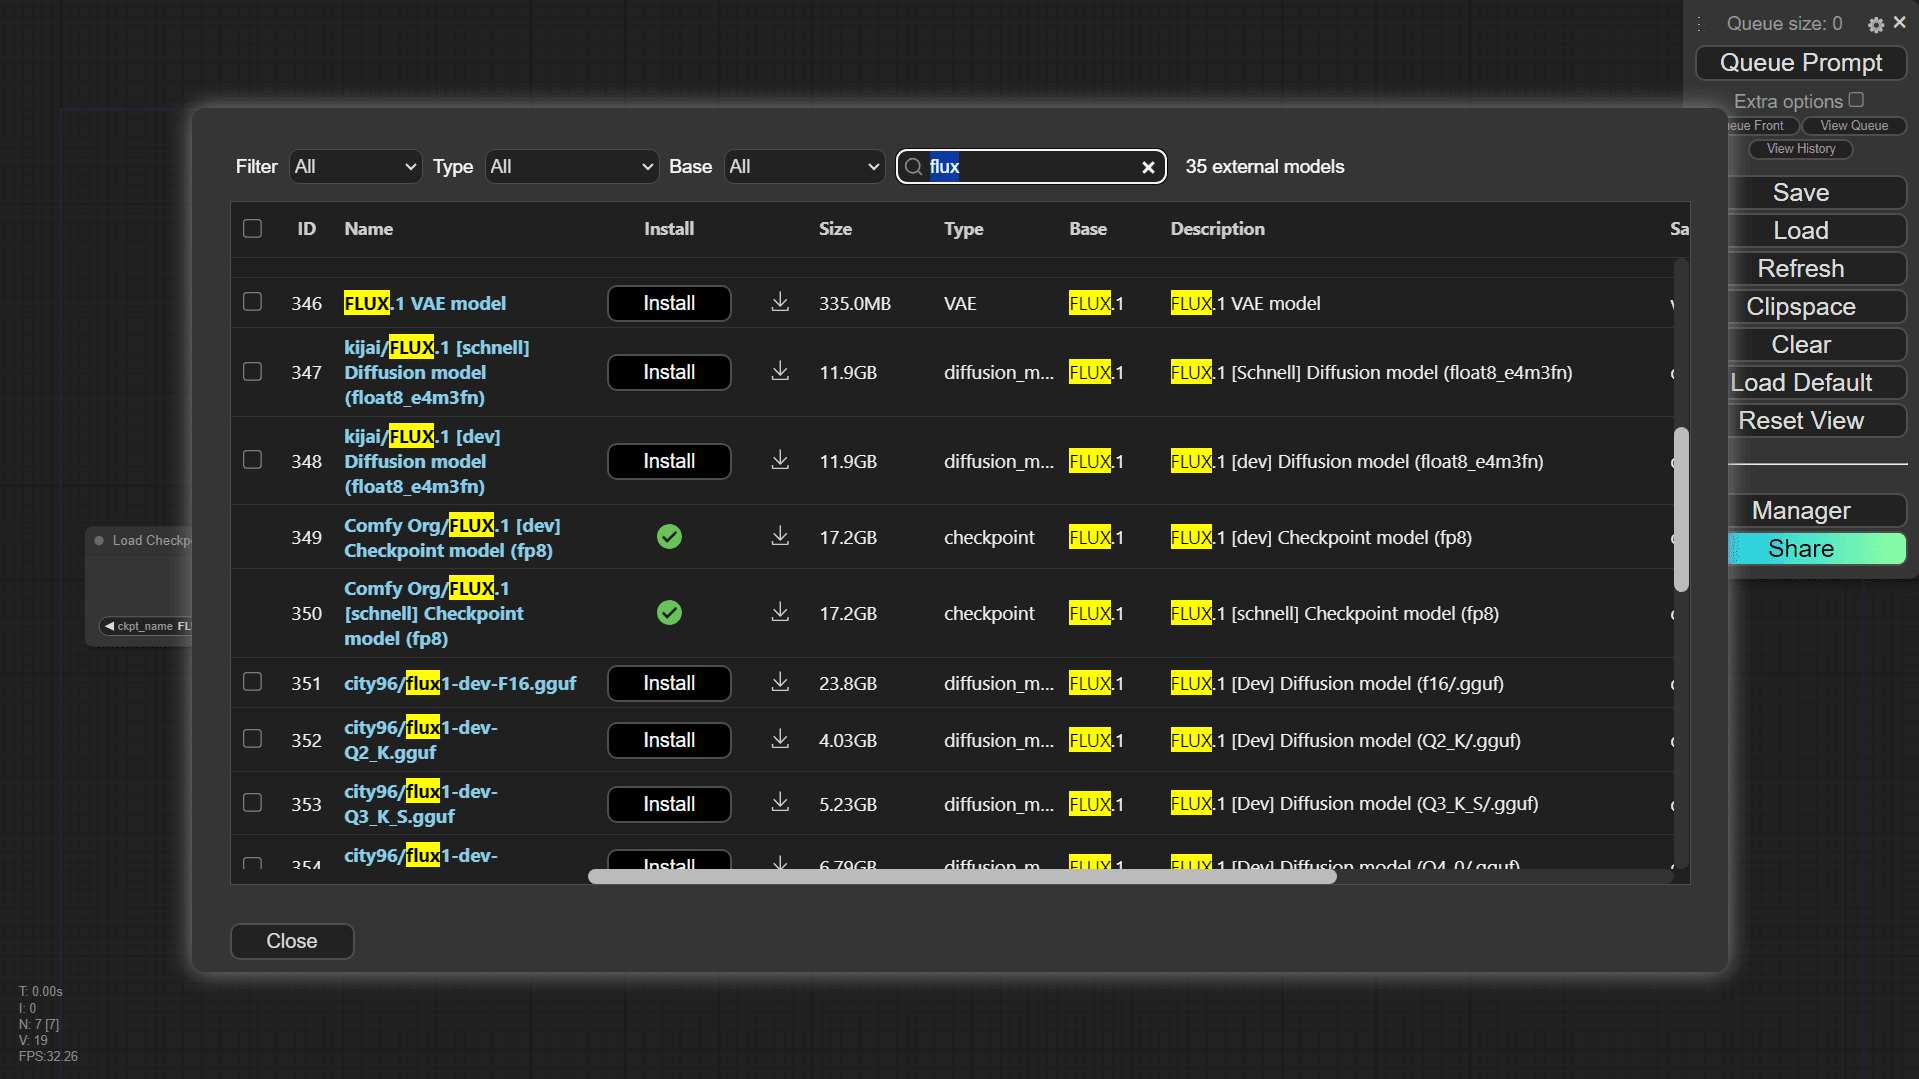Image resolution: width=1919 pixels, height=1079 pixels.
Task: Click the Queue Prompt button
Action: (x=1800, y=62)
